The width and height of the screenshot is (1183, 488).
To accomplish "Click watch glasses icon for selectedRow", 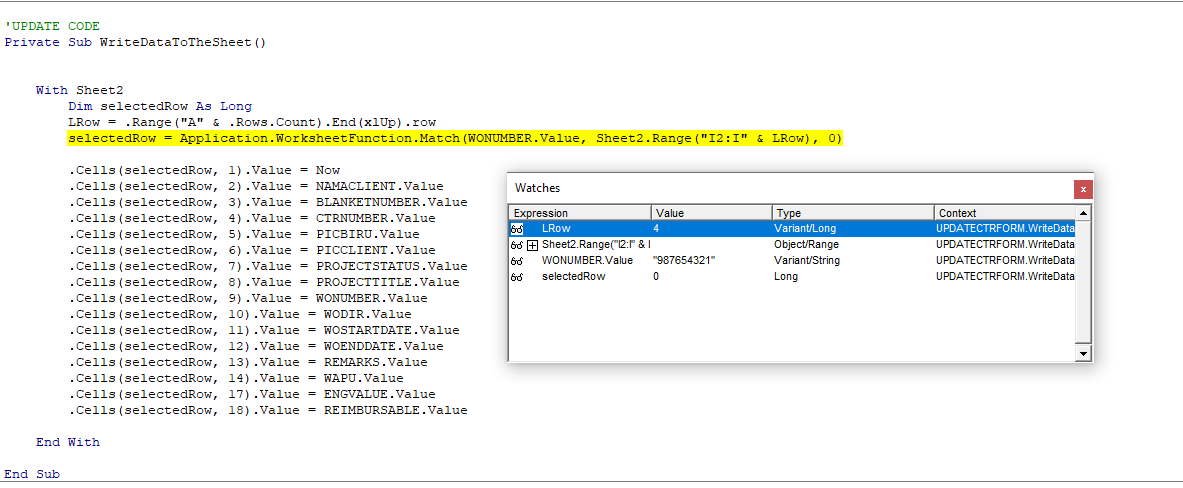I will 517,278.
